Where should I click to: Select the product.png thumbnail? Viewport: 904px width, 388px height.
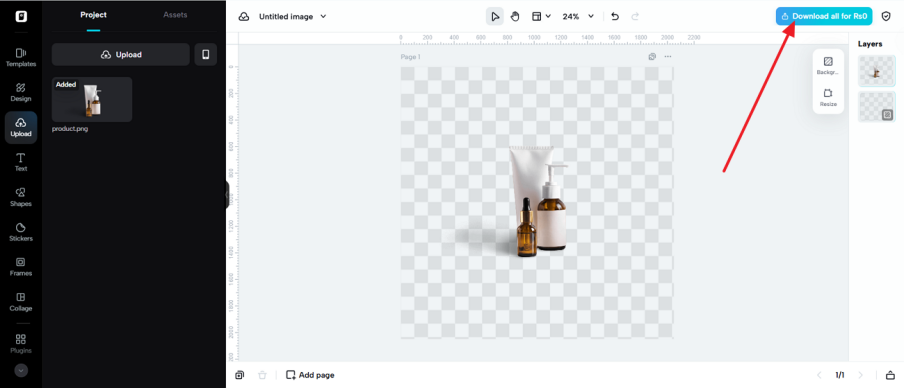click(x=92, y=99)
